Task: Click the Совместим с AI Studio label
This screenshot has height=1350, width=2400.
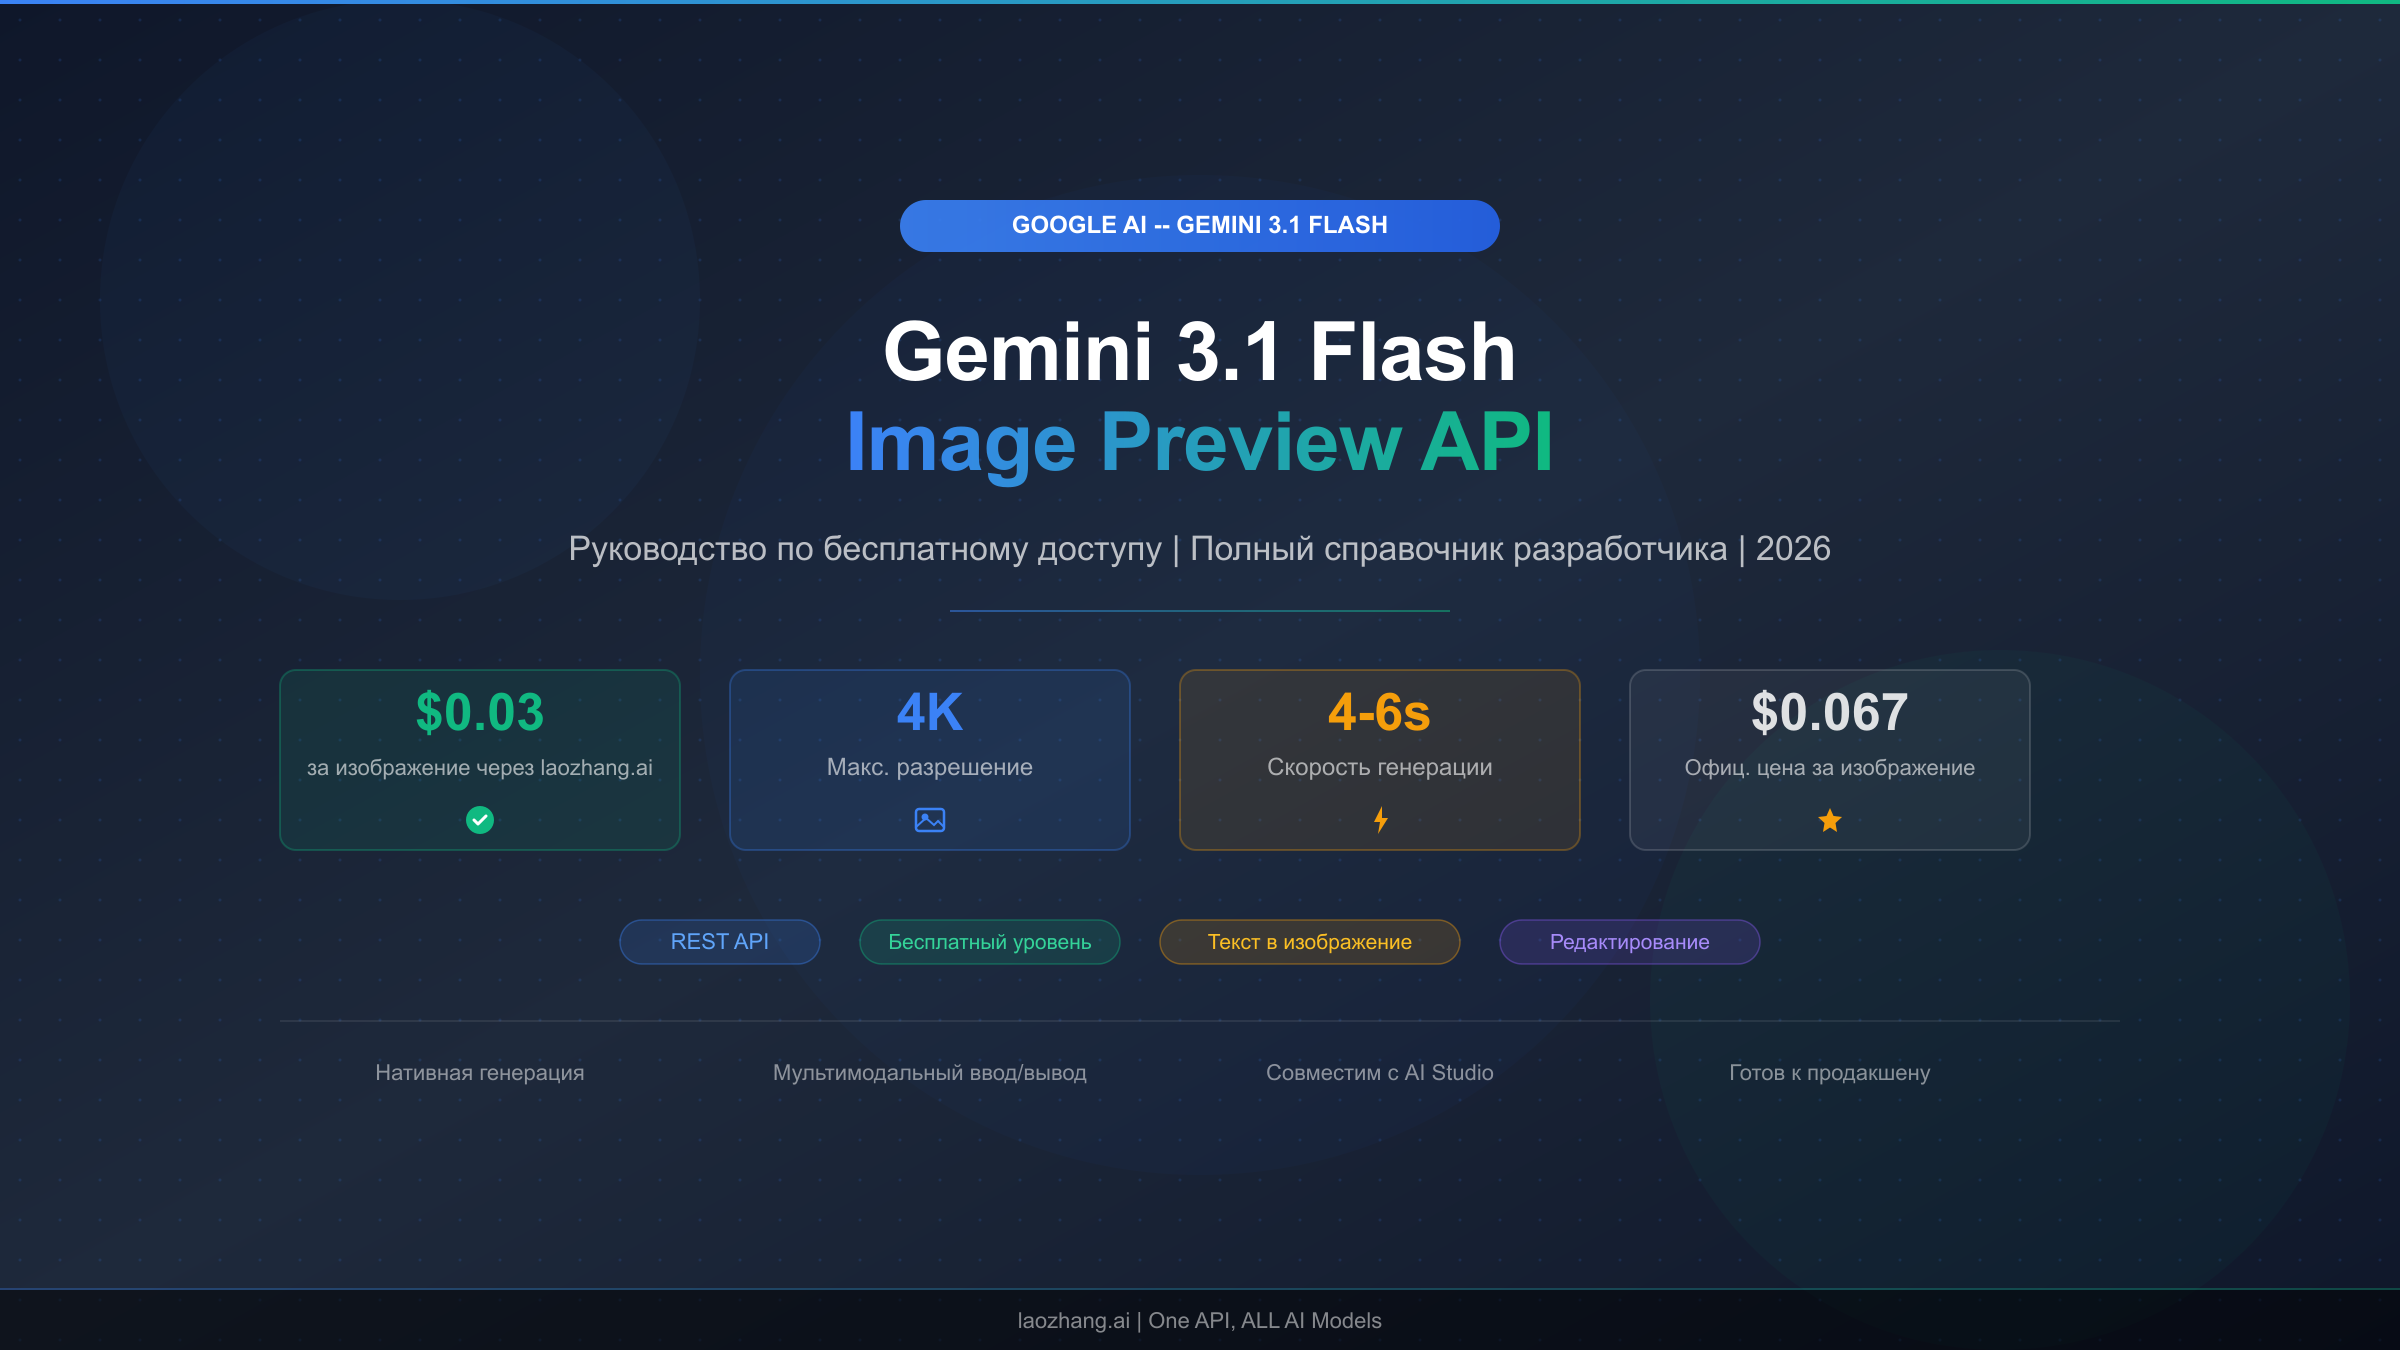Action: (1380, 1072)
